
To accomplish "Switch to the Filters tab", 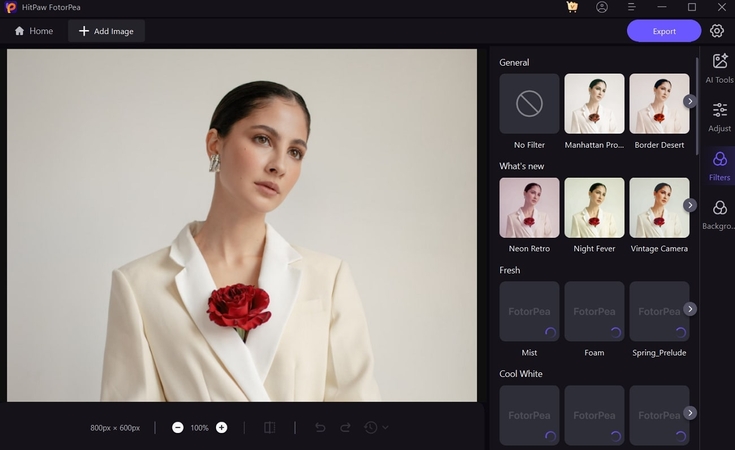I will [x=719, y=165].
